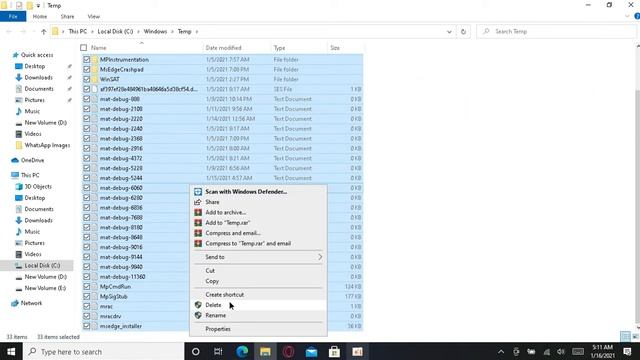Image resolution: width=640 pixels, height=360 pixels.
Task: Open WhatsApp Images folder in sidebar
Action: coord(42,145)
